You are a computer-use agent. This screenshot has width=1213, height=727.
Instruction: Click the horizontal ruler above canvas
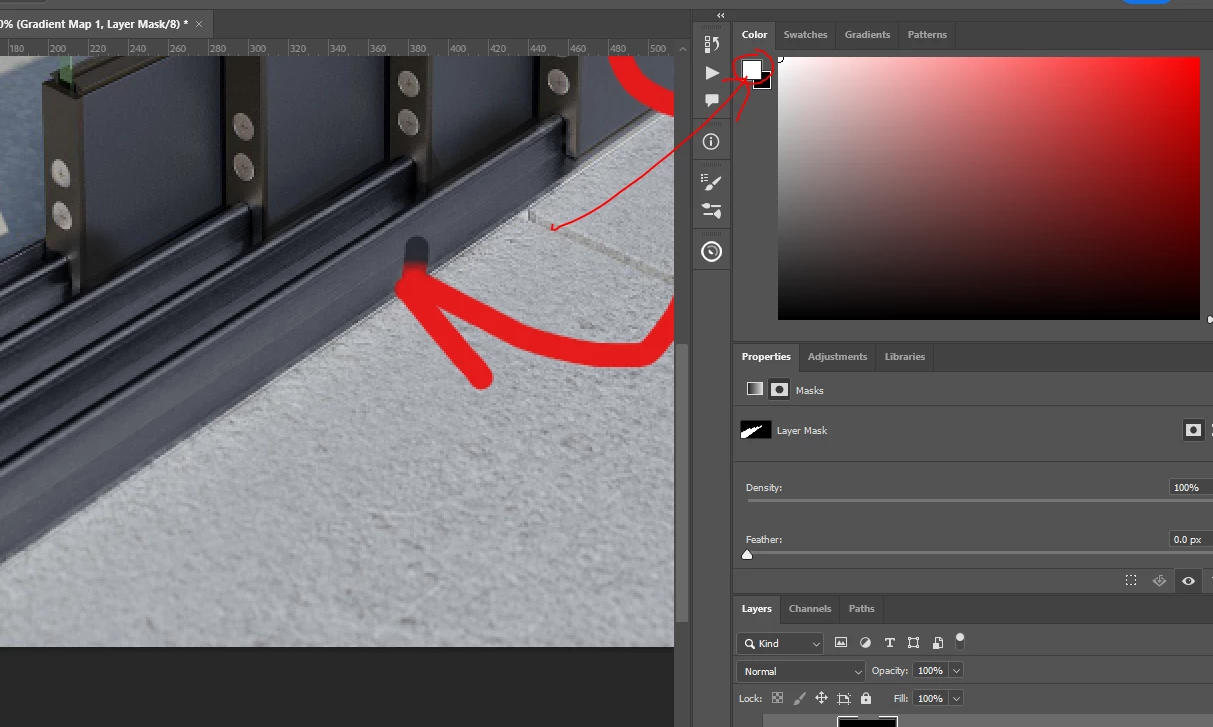pyautogui.click(x=335, y=47)
